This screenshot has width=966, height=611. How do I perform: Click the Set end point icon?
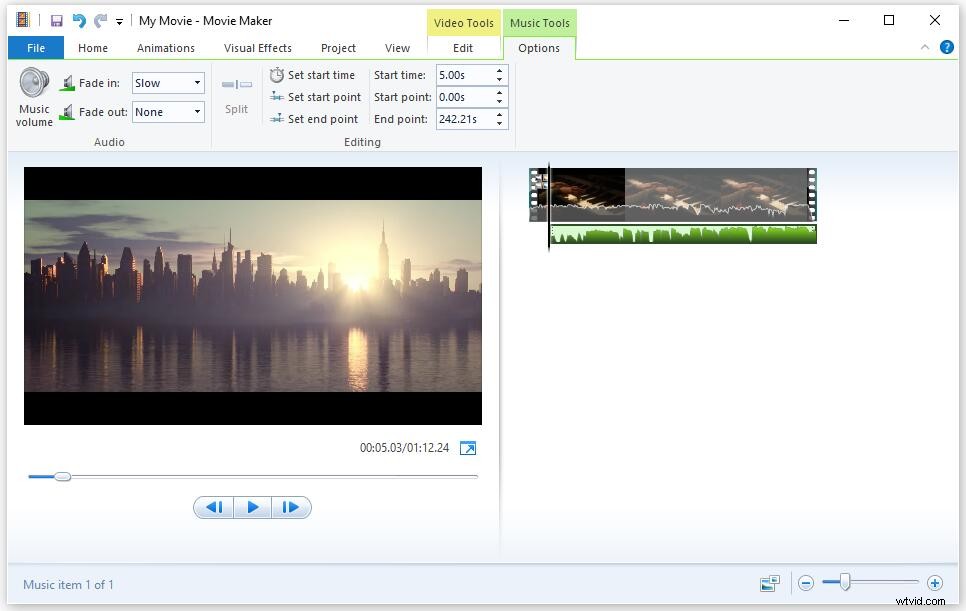pos(276,118)
